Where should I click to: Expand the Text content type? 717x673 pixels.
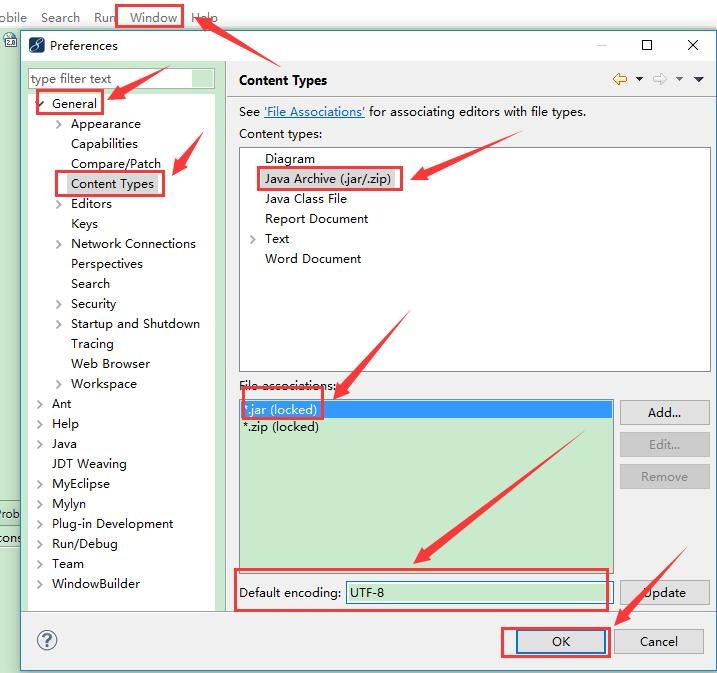point(252,239)
